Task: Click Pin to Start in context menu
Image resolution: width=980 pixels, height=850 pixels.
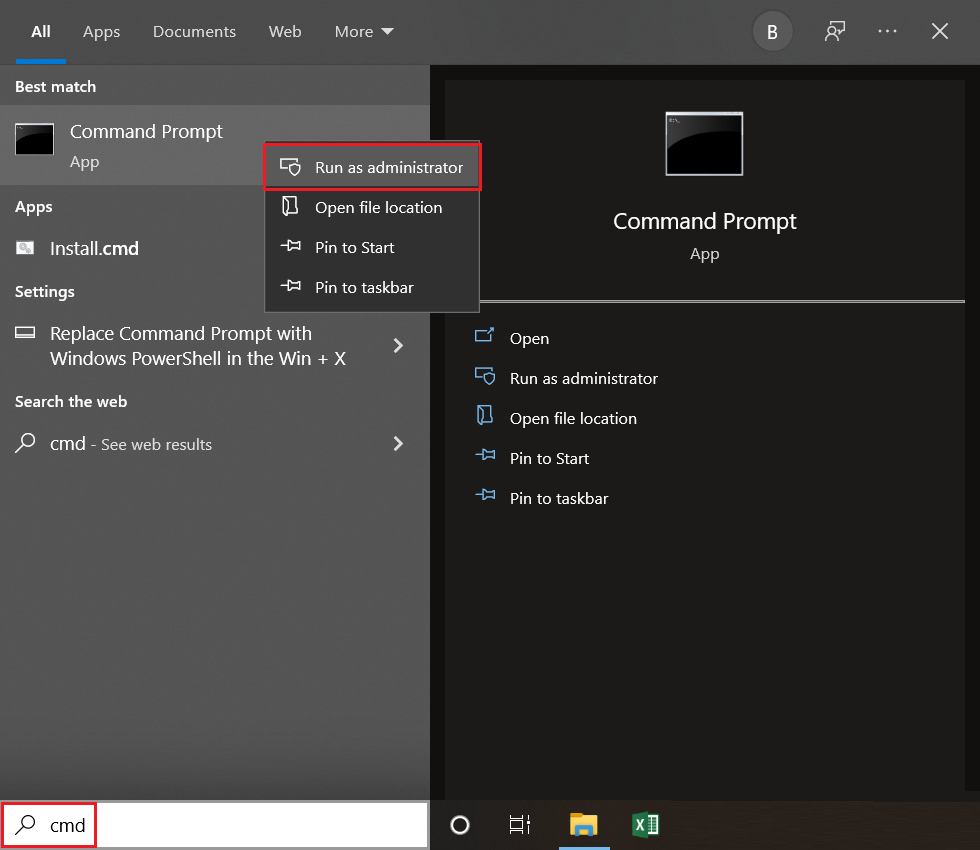Action: tap(372, 248)
